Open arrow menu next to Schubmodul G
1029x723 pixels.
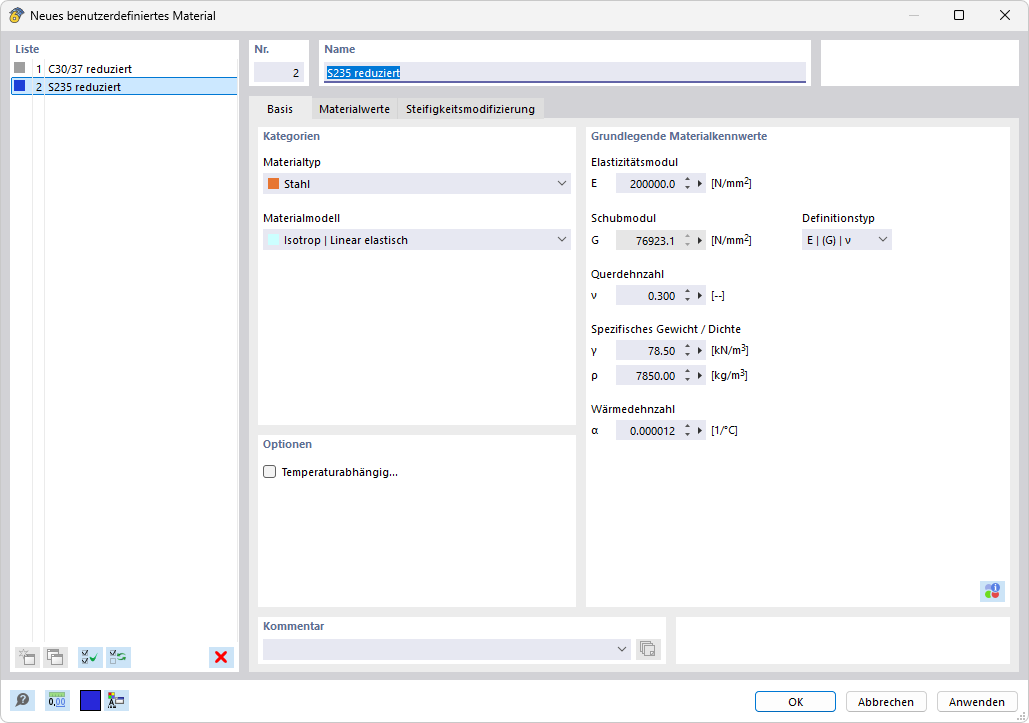700,240
